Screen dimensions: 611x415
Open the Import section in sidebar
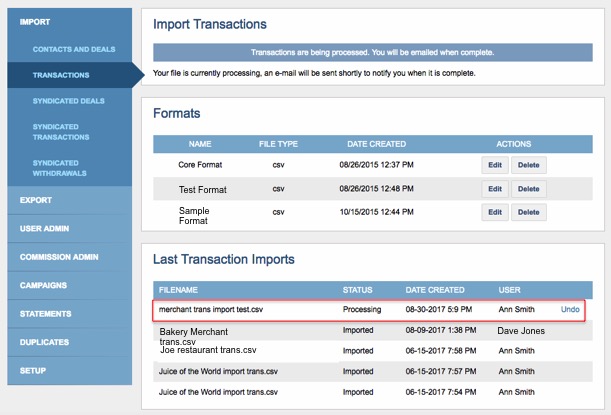coord(35,22)
